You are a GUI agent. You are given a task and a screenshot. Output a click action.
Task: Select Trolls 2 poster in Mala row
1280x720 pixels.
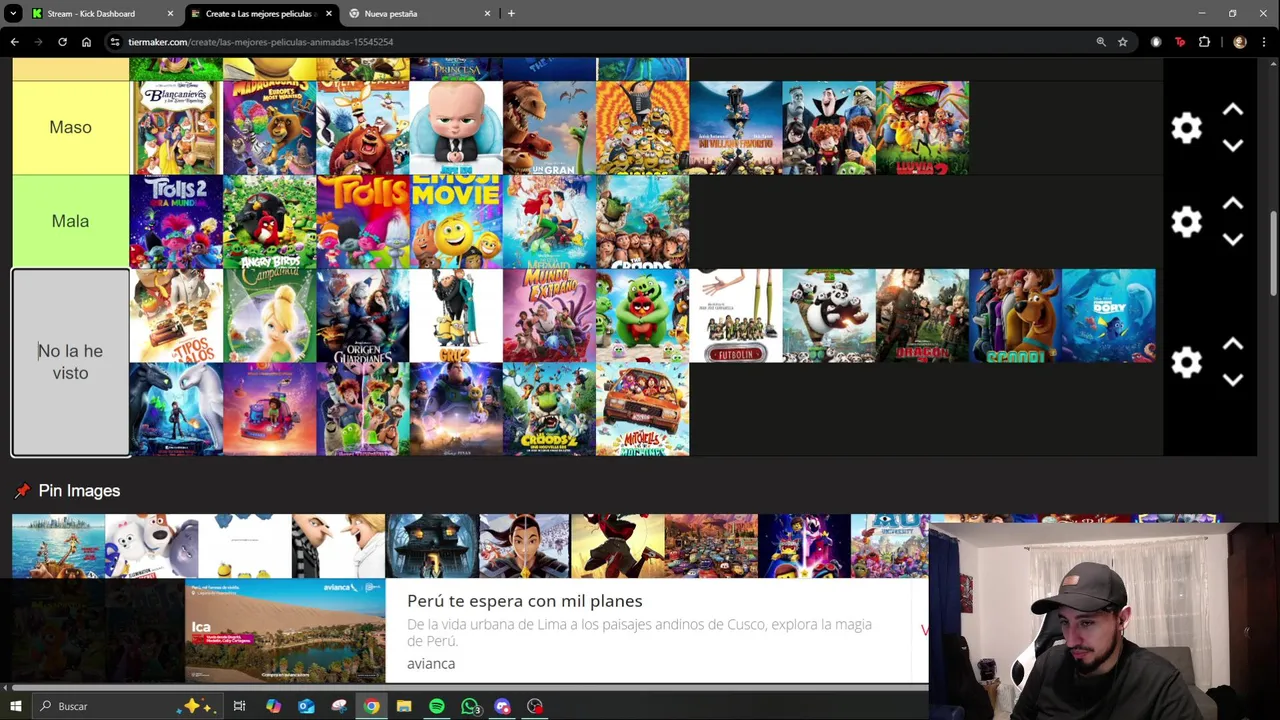tap(176, 222)
